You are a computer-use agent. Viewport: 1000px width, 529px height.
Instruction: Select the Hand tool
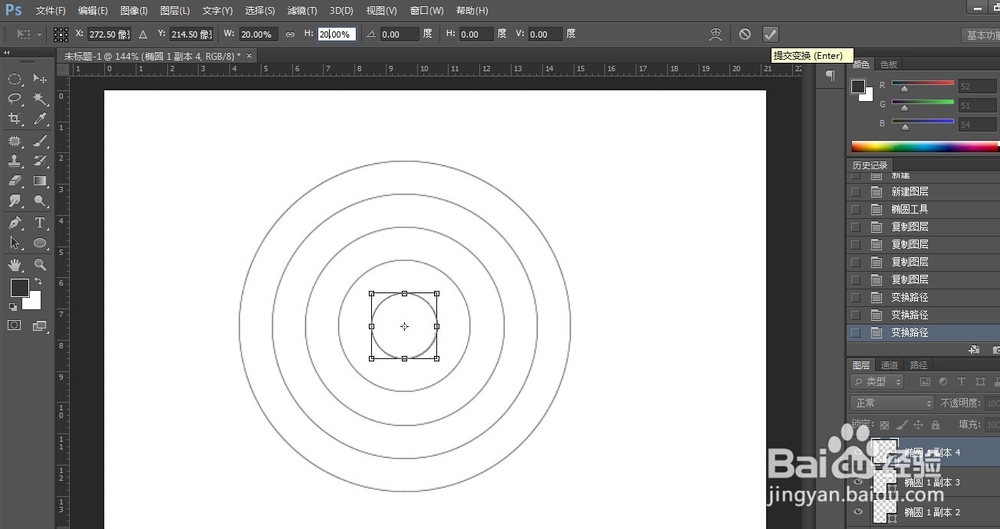click(14, 264)
